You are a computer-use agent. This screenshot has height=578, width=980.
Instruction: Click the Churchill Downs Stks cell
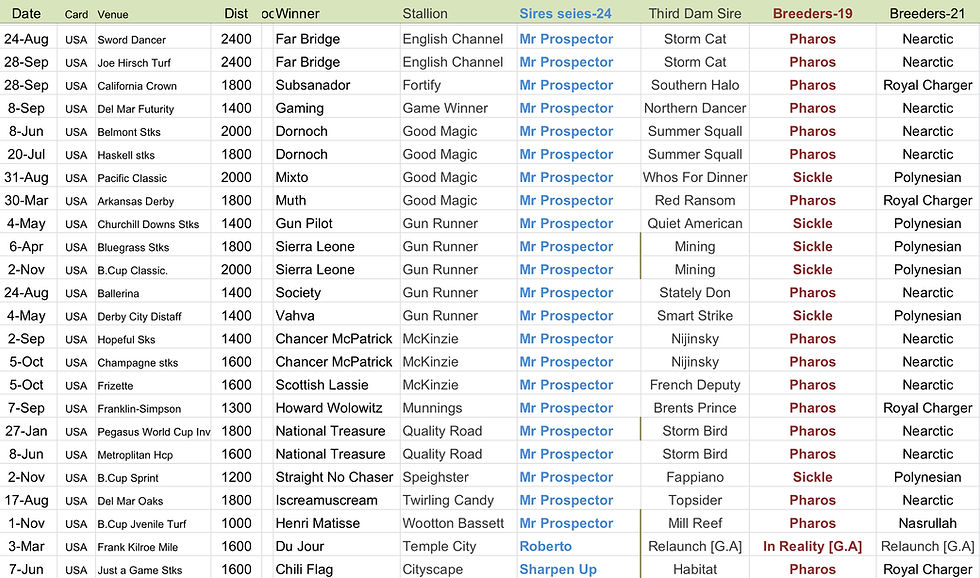click(148, 224)
